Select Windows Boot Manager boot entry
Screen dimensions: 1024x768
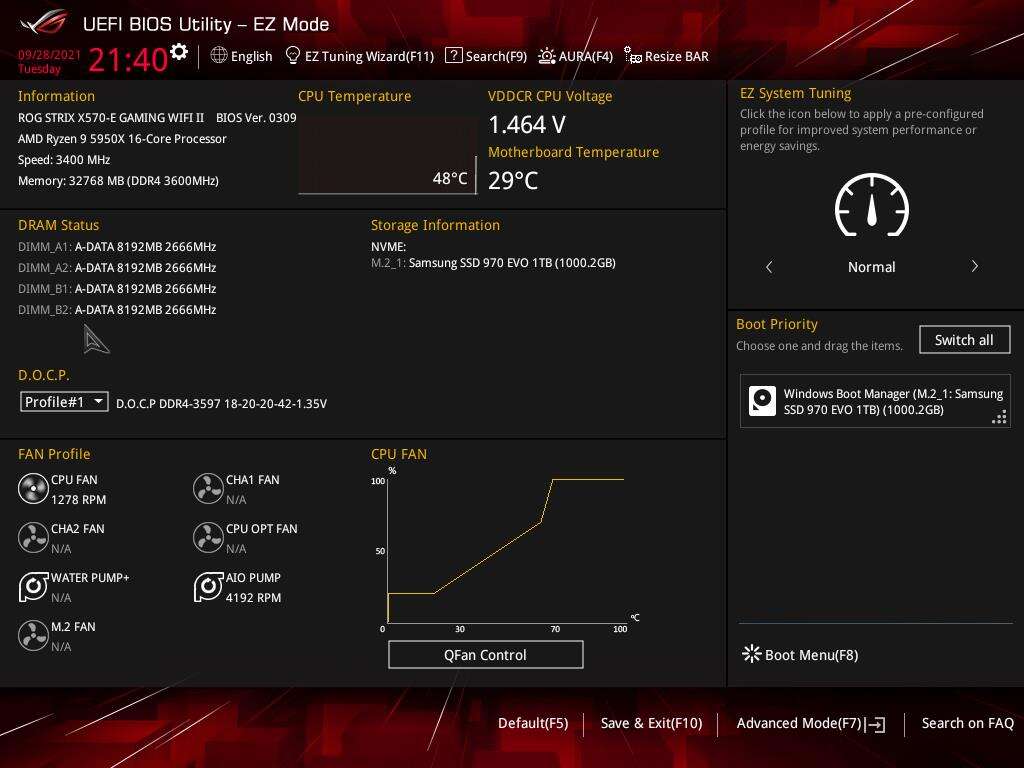pos(875,401)
